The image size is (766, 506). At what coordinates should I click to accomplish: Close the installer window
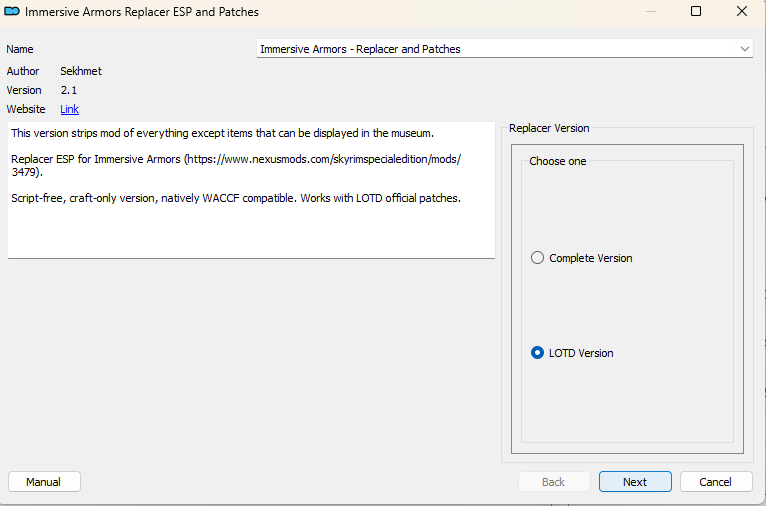click(742, 11)
